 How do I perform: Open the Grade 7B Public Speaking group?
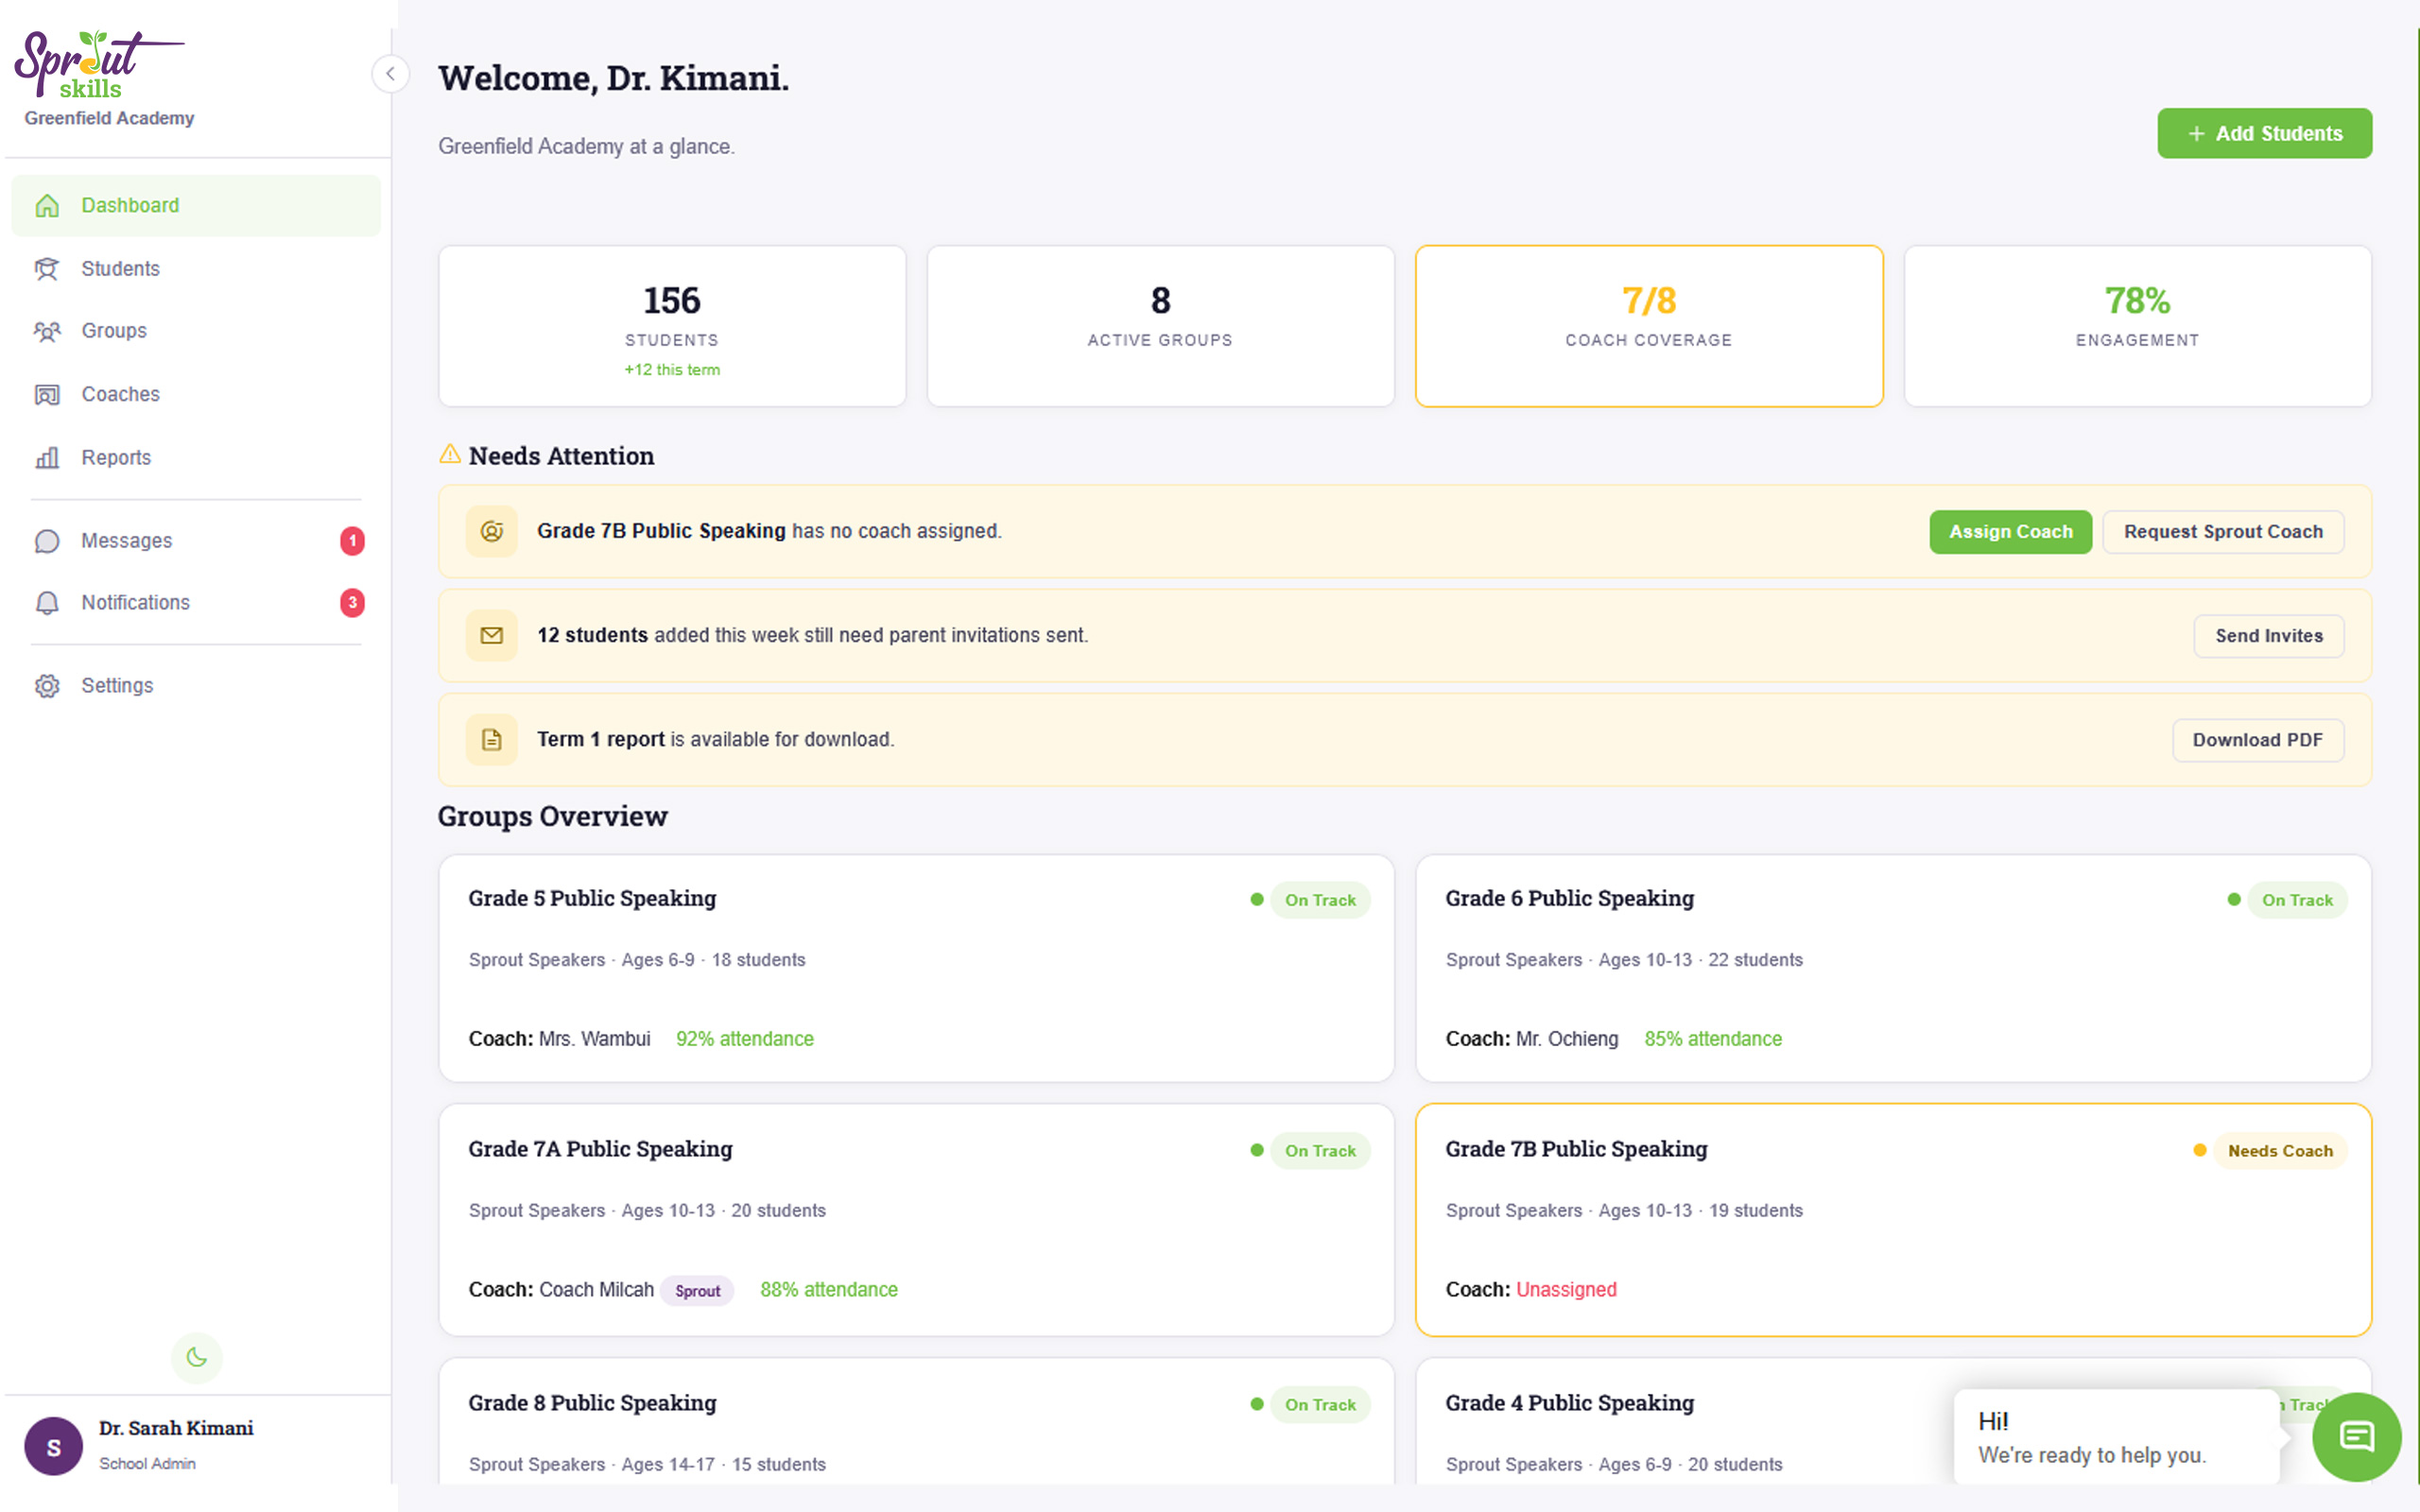point(1893,1219)
